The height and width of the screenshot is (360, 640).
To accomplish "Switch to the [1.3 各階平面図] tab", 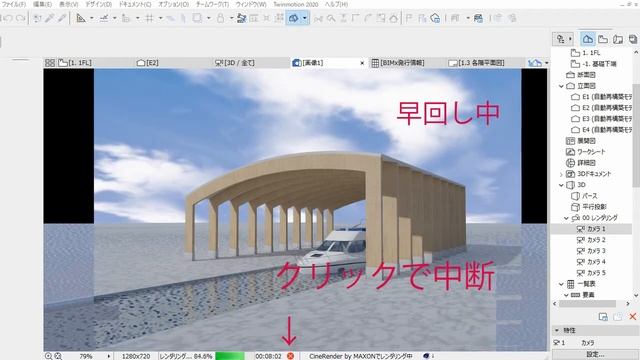I will tap(476, 63).
